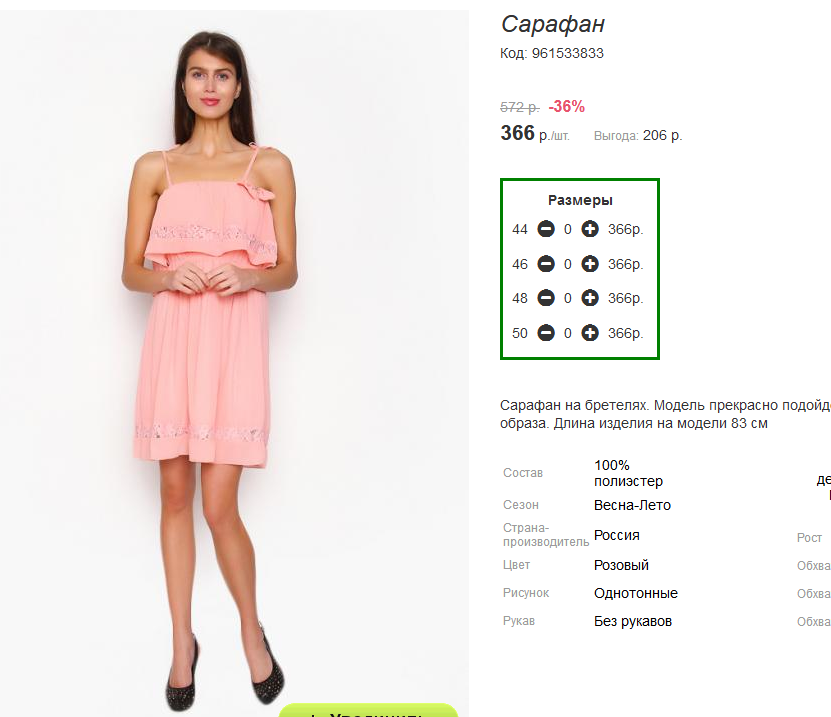Click the Размеры heading
Screen dimensions: 831x717
(x=580, y=200)
